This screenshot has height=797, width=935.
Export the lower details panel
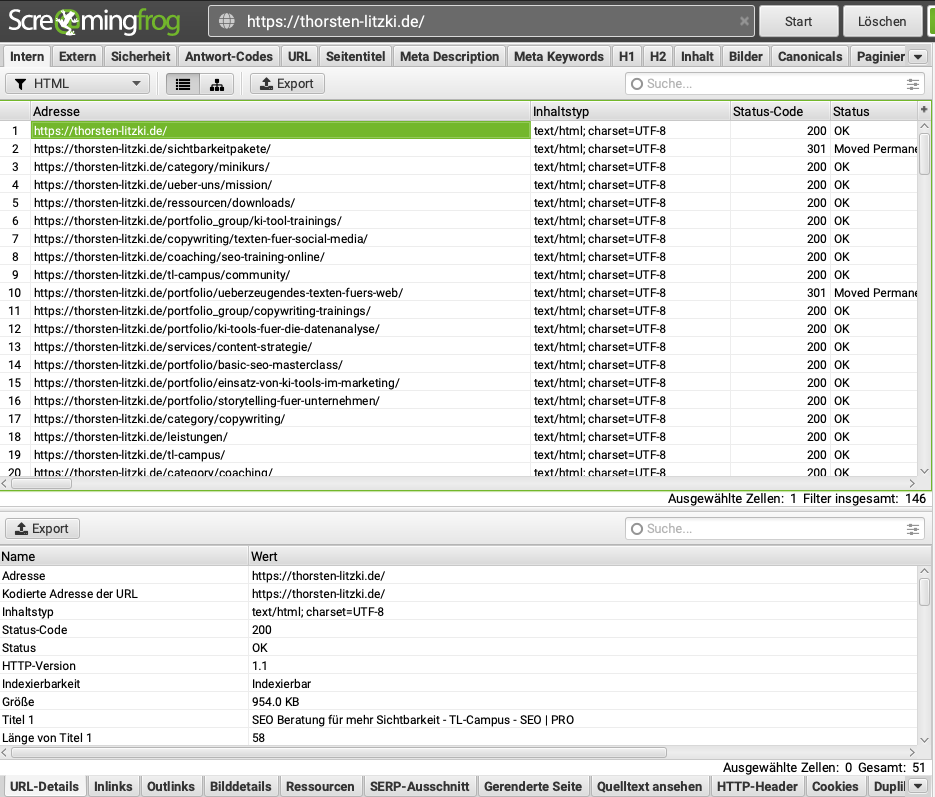42,529
